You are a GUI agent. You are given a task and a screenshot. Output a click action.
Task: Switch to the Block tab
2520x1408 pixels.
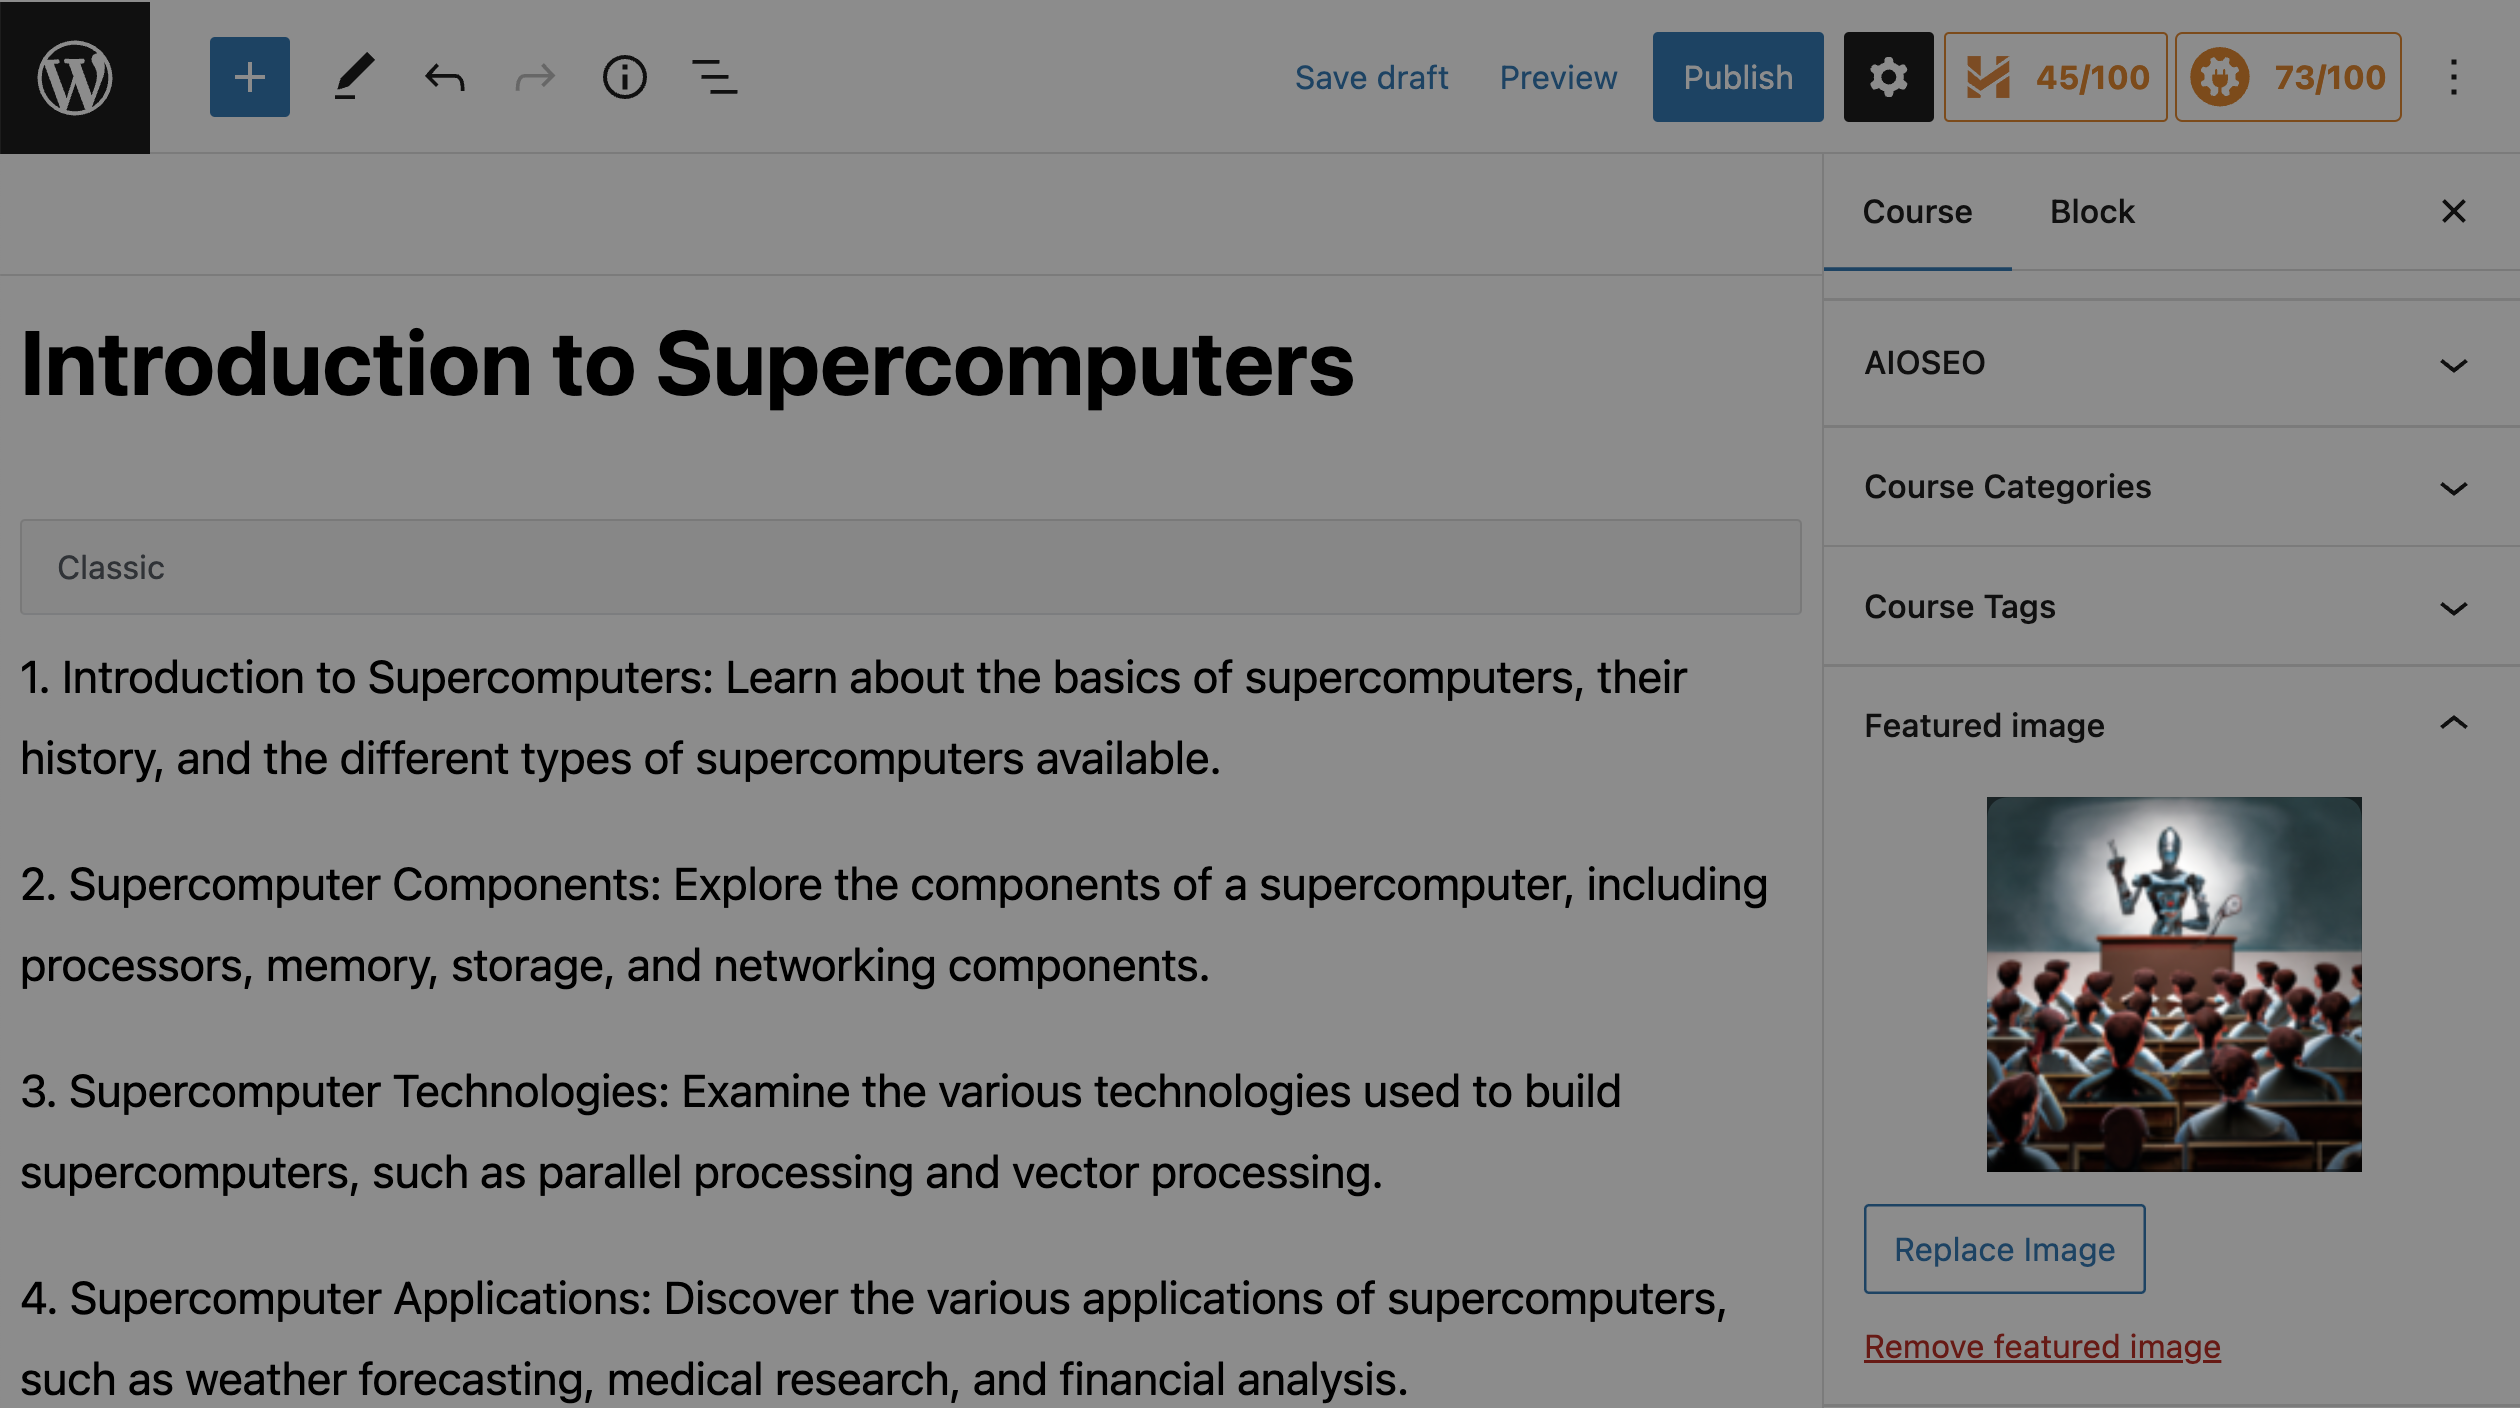click(2092, 212)
